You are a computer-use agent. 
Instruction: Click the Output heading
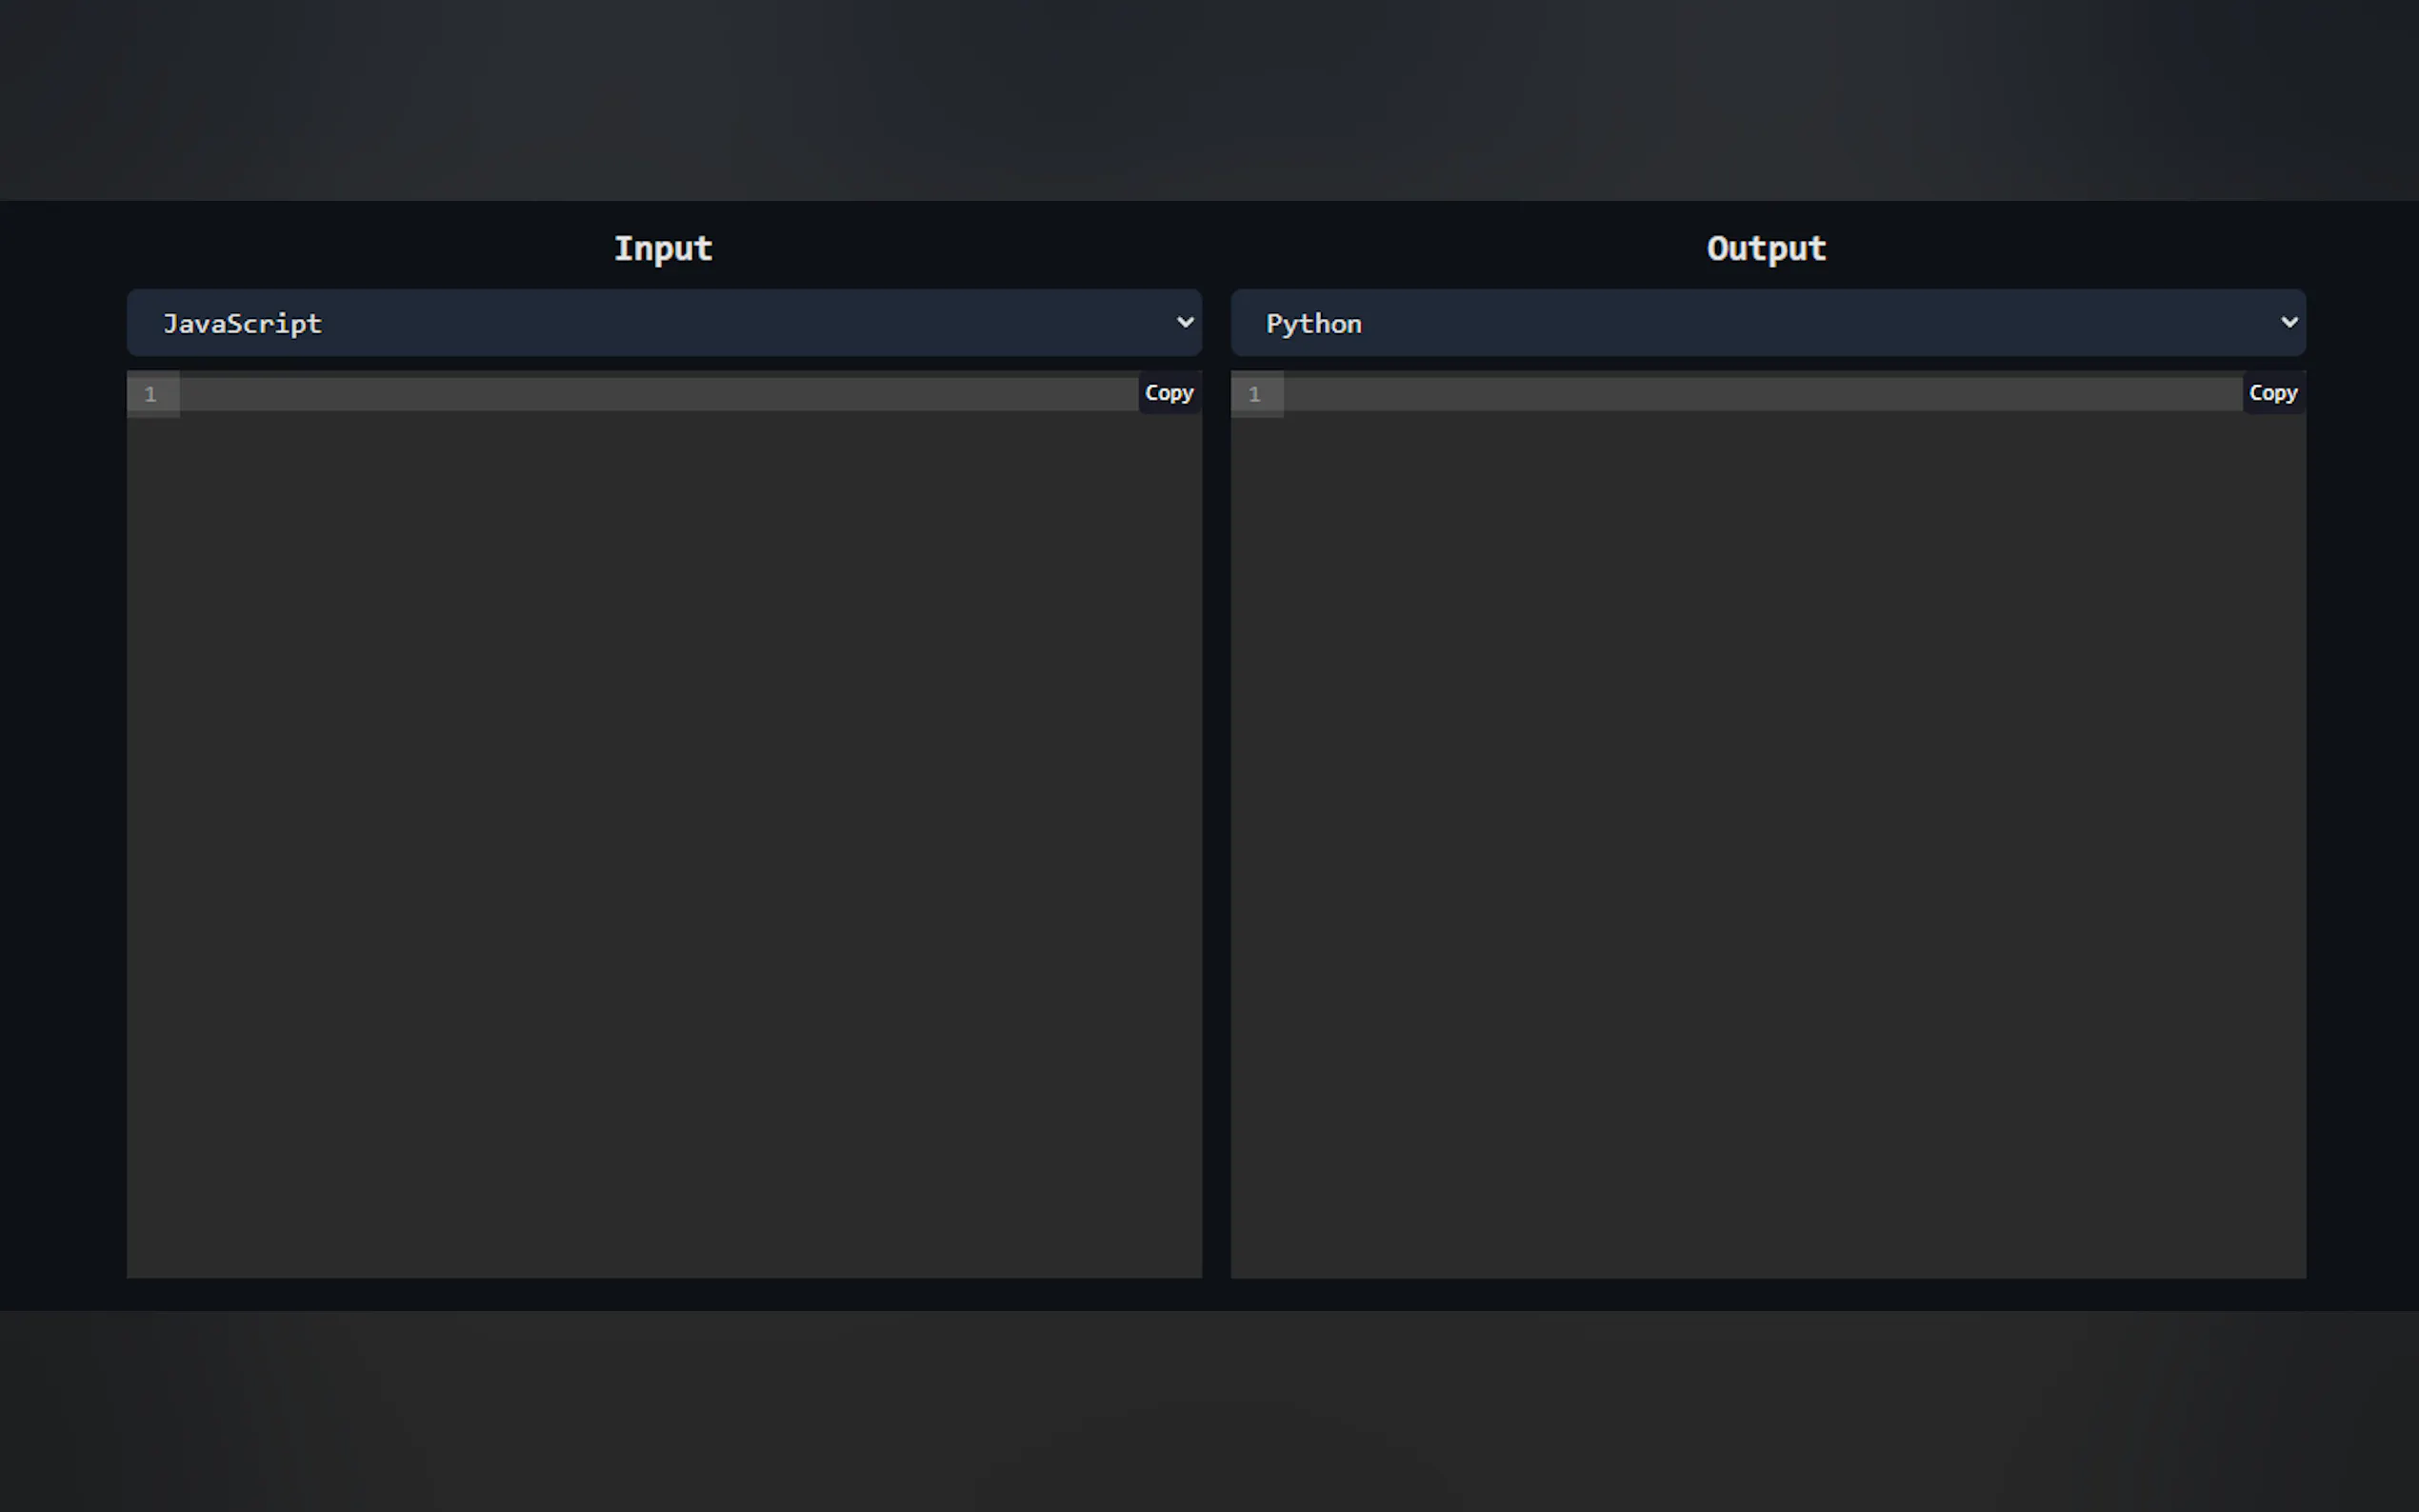point(1766,249)
